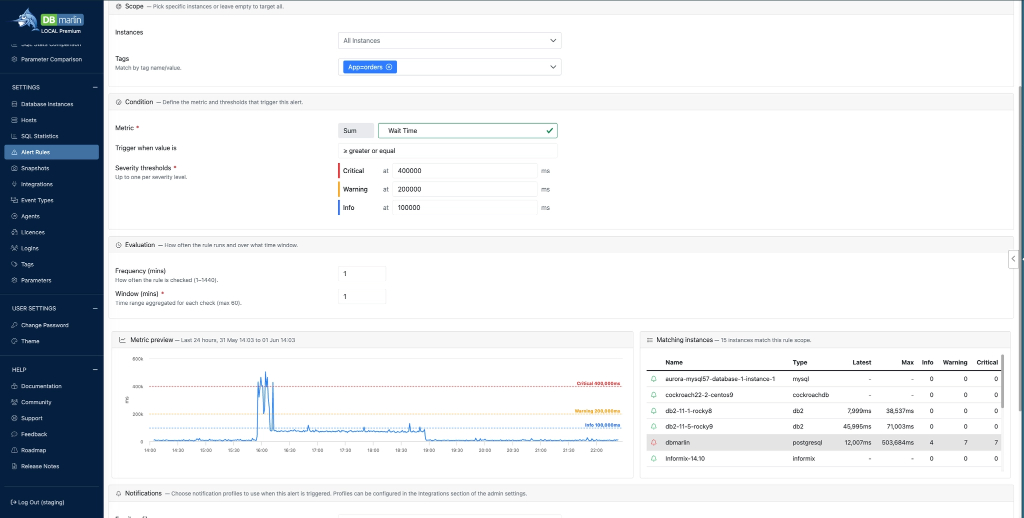1024x518 pixels.
Task: Click the Community people icon
Action: [x=14, y=402]
